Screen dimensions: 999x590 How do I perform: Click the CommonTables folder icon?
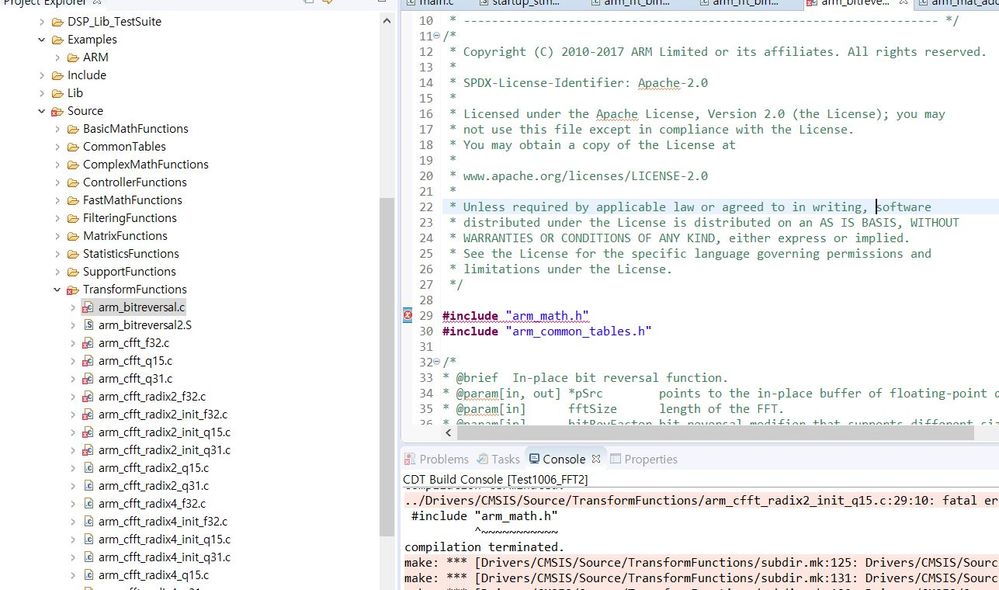tap(73, 147)
